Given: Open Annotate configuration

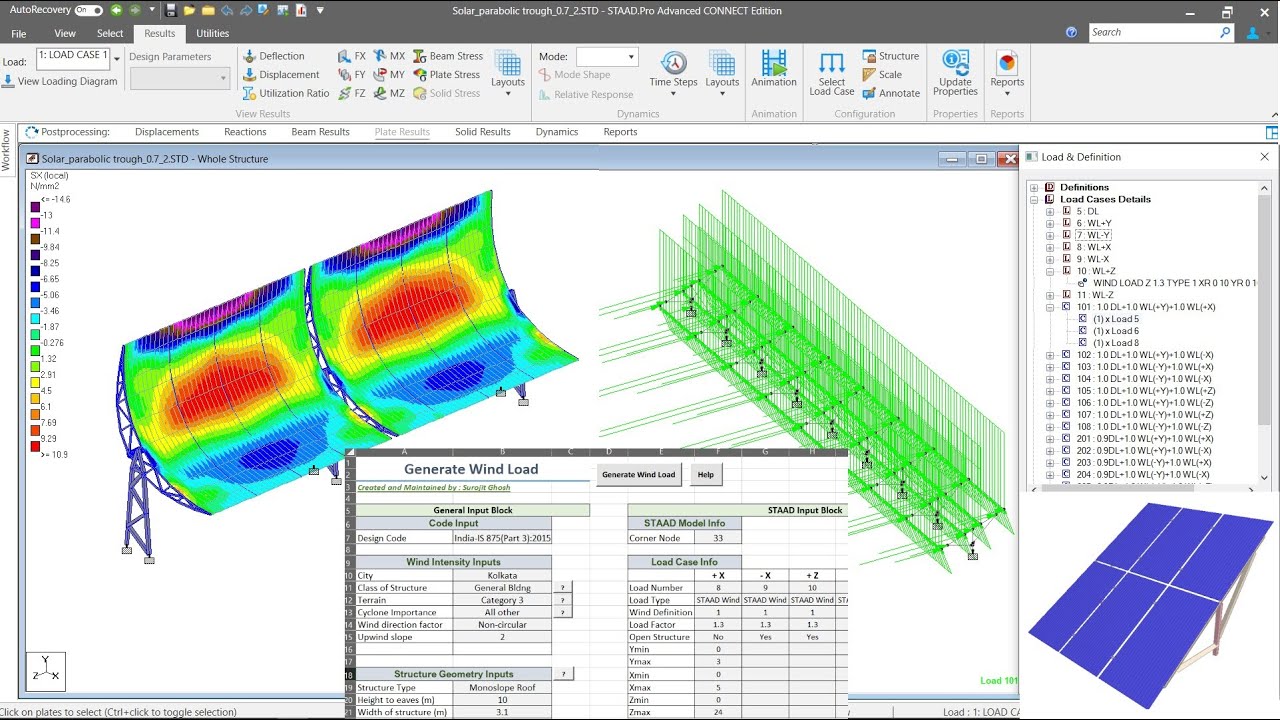Looking at the screenshot, I should pyautogui.click(x=890, y=93).
